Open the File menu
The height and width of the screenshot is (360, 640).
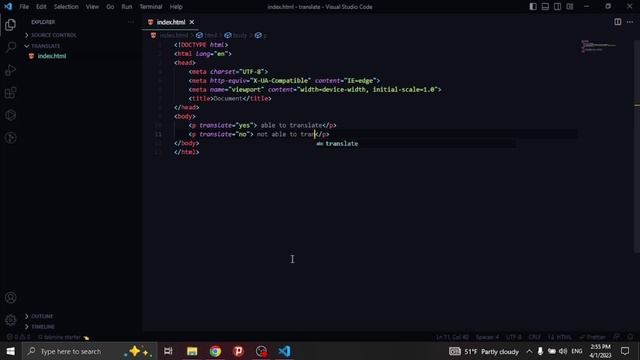[x=24, y=7]
